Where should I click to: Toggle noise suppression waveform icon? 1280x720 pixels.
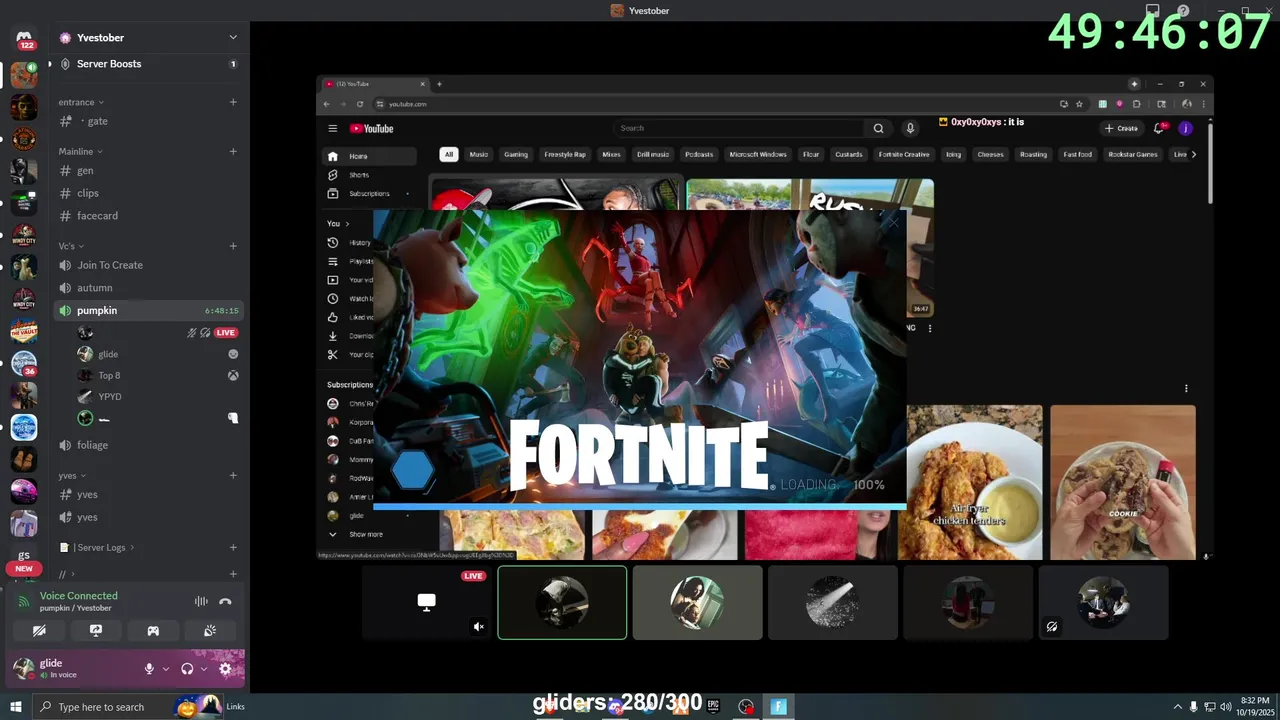point(201,601)
